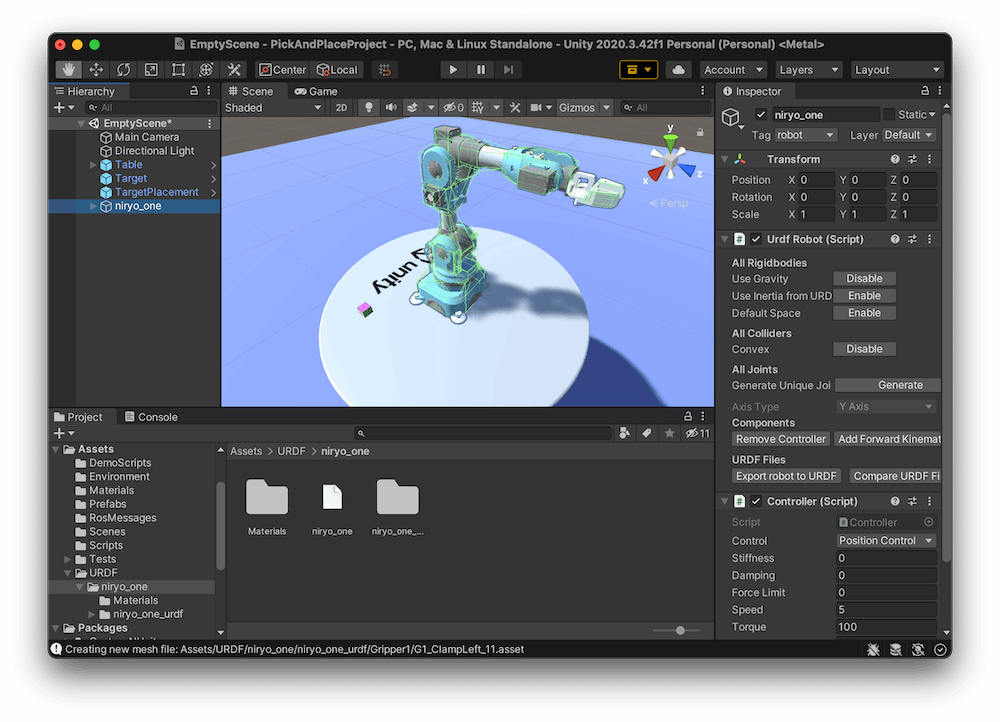Image resolution: width=1000 pixels, height=722 pixels.
Task: Open the Layers dropdown
Action: (x=809, y=70)
